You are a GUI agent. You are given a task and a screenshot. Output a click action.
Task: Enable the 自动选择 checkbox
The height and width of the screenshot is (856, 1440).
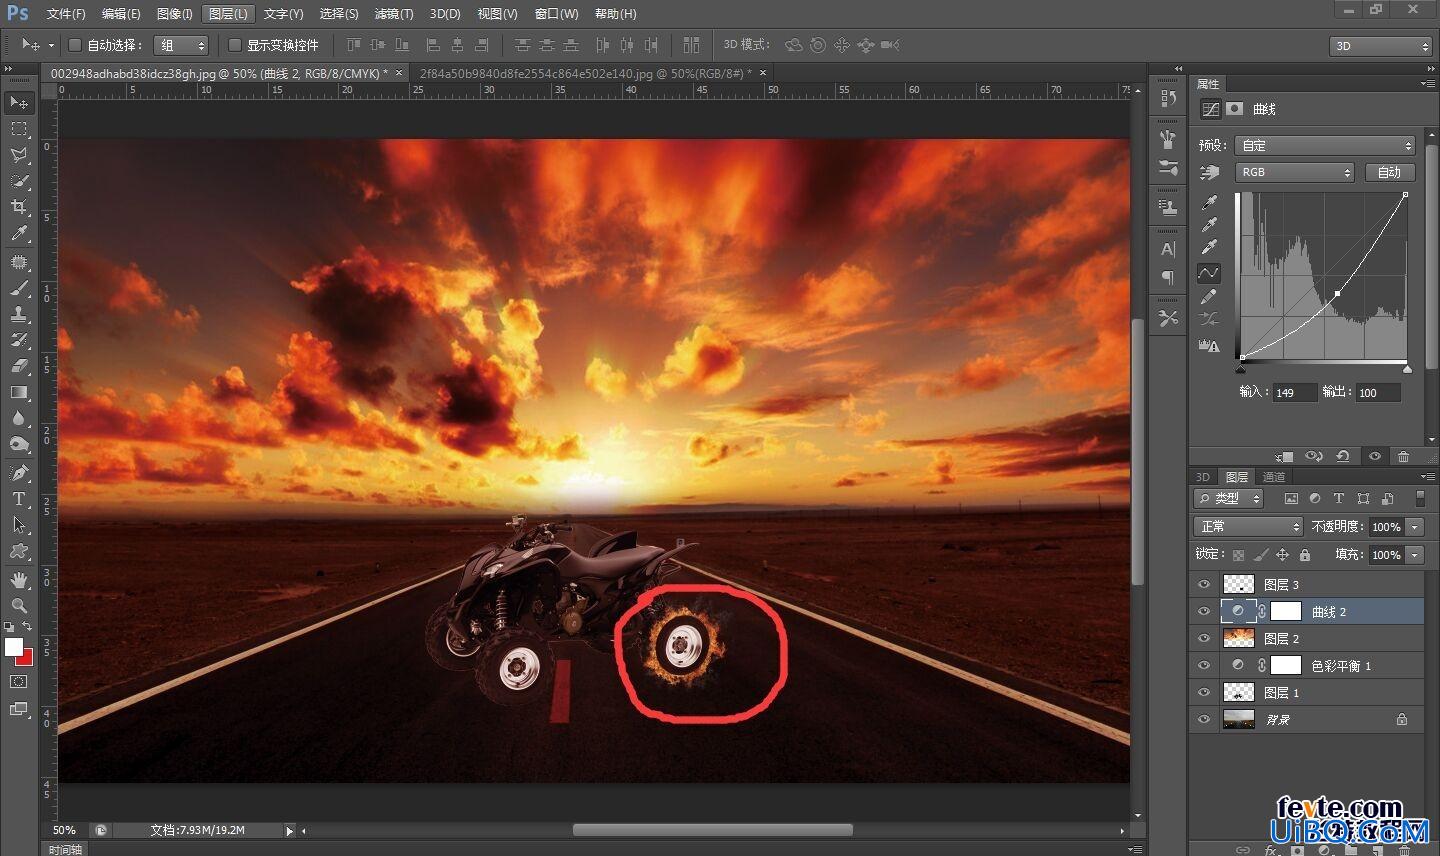click(x=74, y=45)
